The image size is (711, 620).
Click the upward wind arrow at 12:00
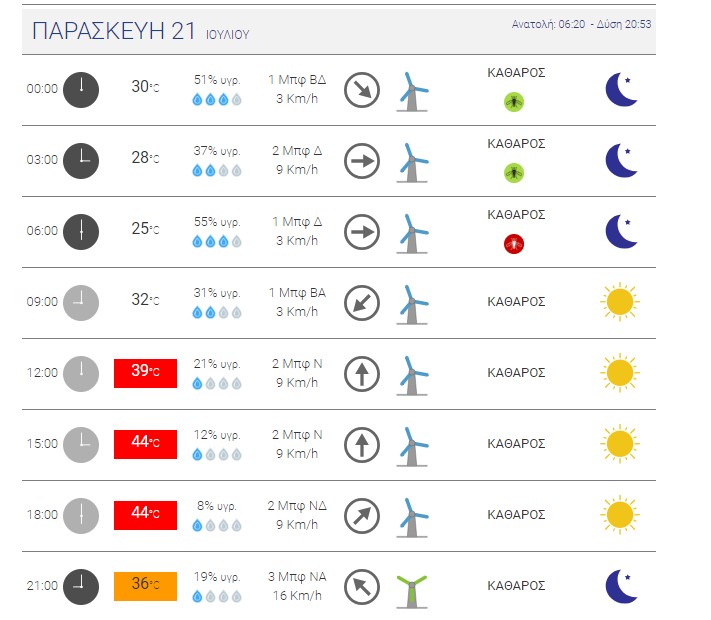click(362, 374)
